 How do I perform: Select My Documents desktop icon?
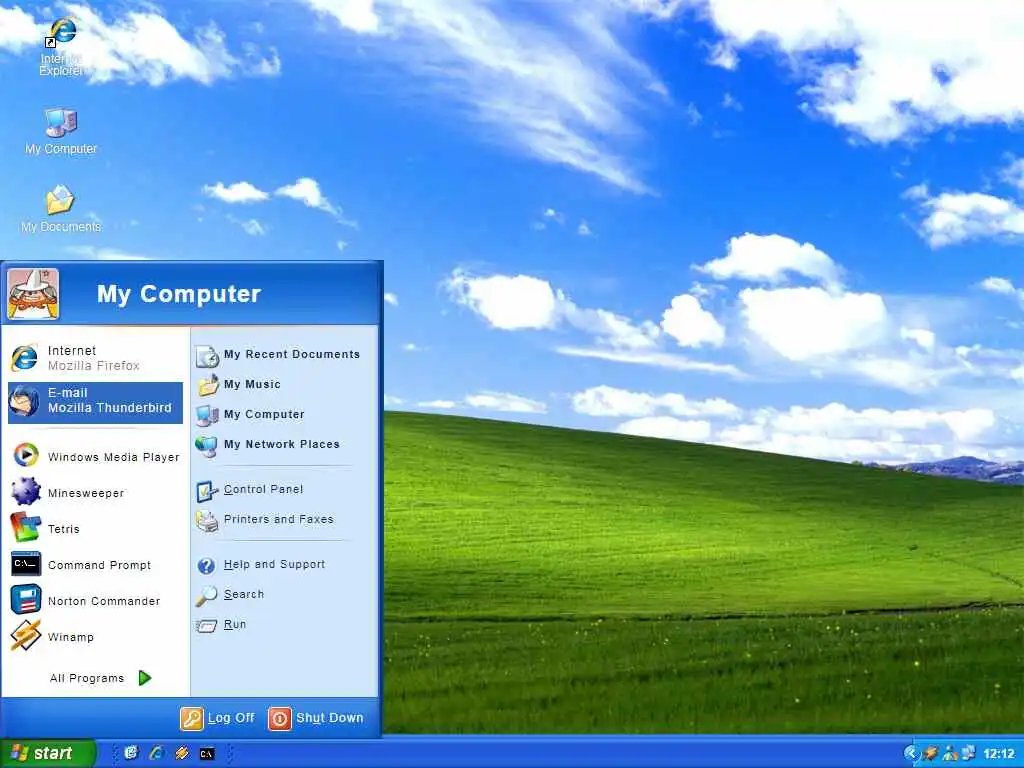(61, 209)
